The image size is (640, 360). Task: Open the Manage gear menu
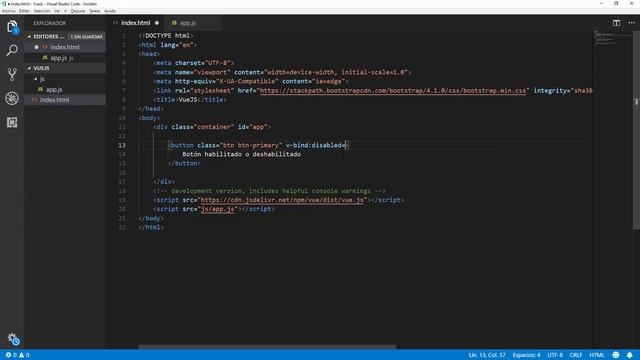pos(13,339)
